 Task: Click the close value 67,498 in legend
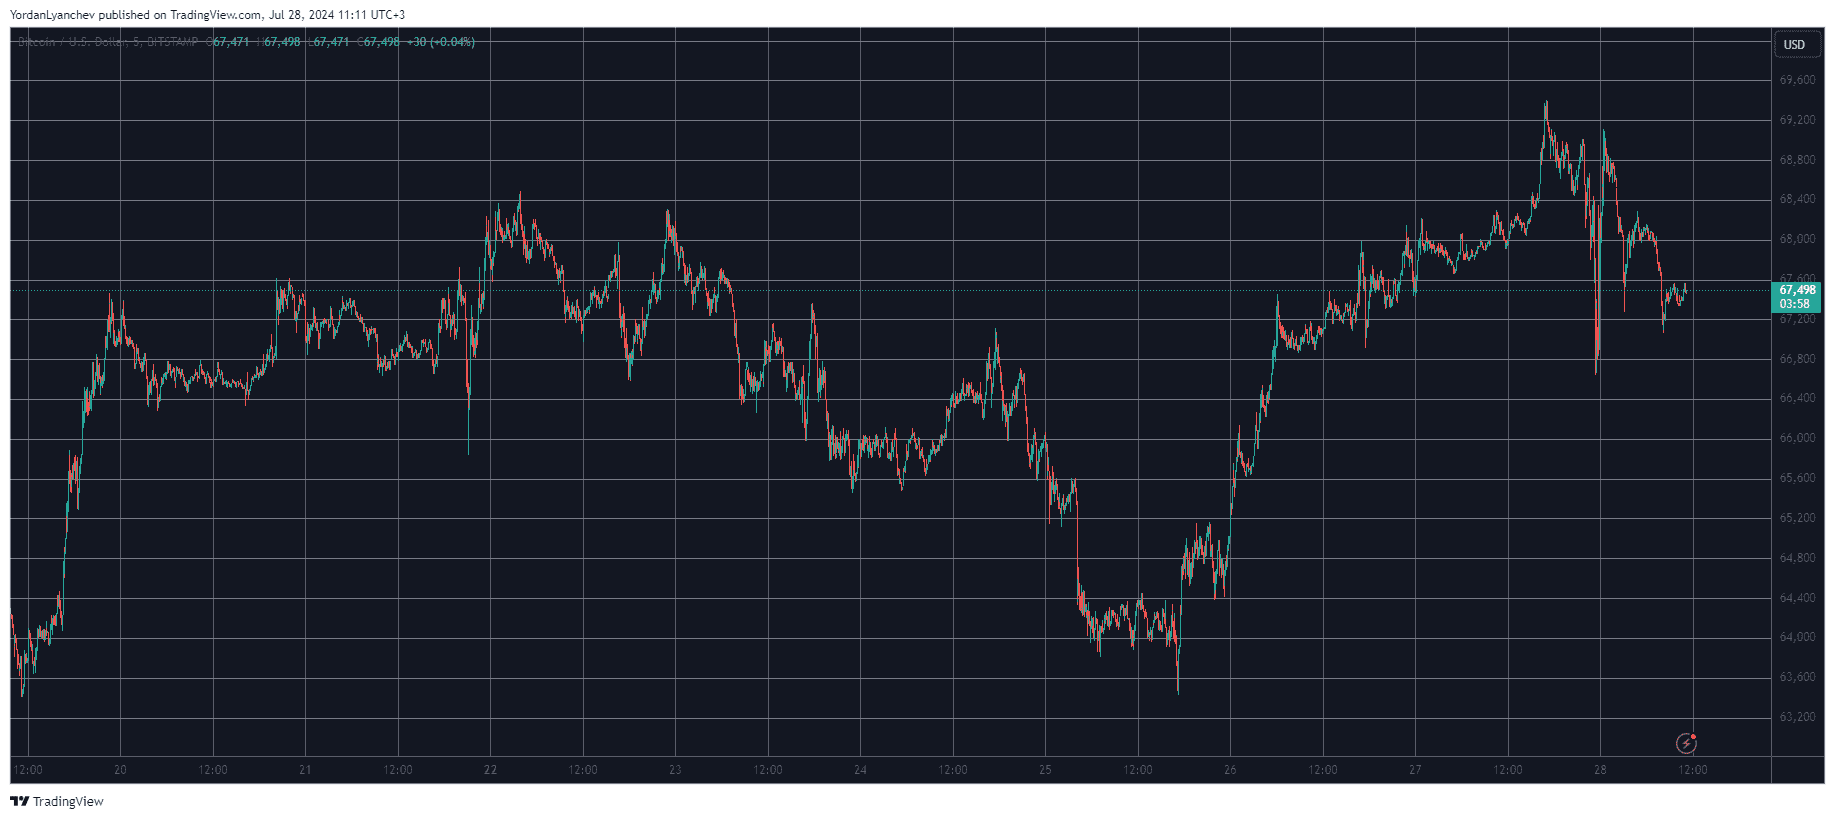coord(382,42)
